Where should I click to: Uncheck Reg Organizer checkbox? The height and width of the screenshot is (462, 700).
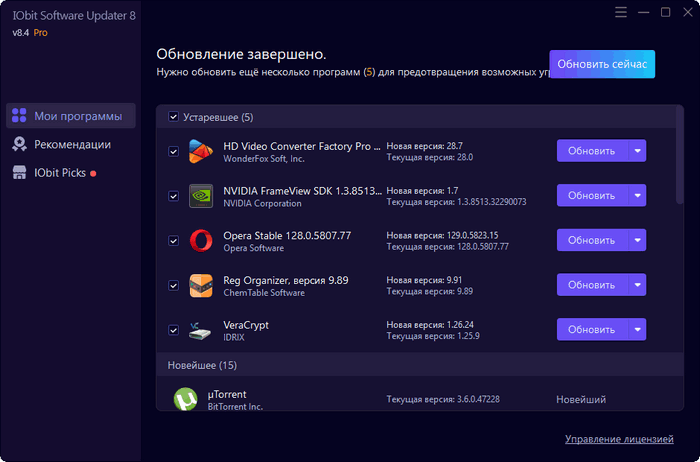173,285
